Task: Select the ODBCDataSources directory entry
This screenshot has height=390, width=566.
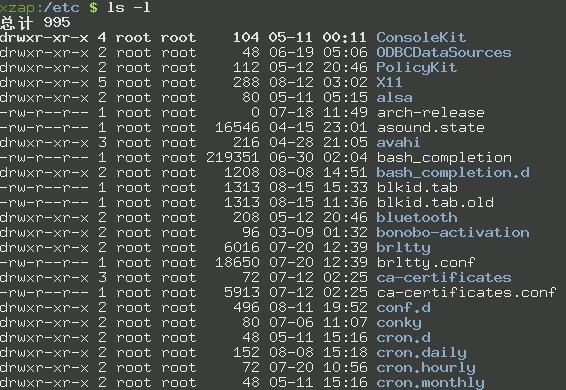Action: click(444, 53)
